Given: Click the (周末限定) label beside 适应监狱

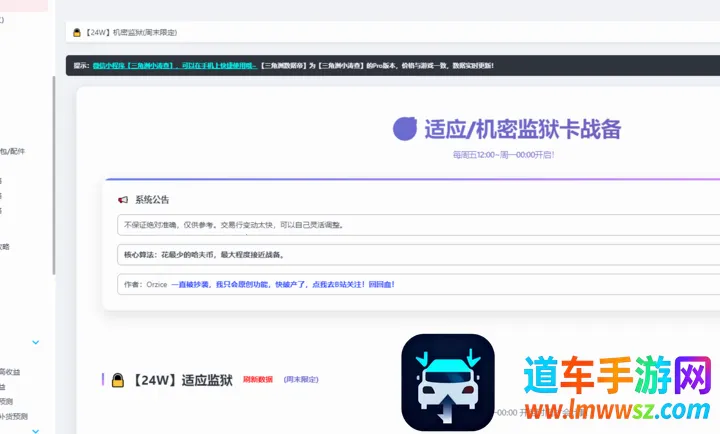Looking at the screenshot, I should pos(301,380).
